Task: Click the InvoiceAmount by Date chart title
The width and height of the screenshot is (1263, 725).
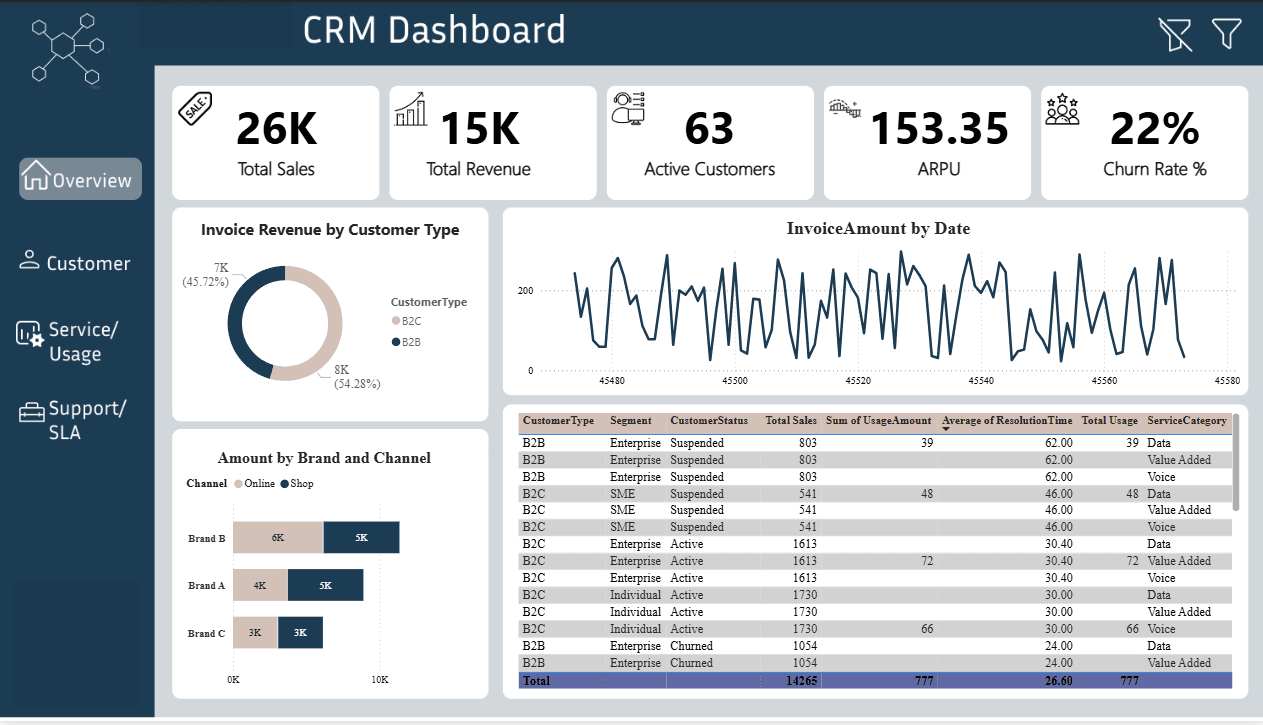Action: coord(878,228)
